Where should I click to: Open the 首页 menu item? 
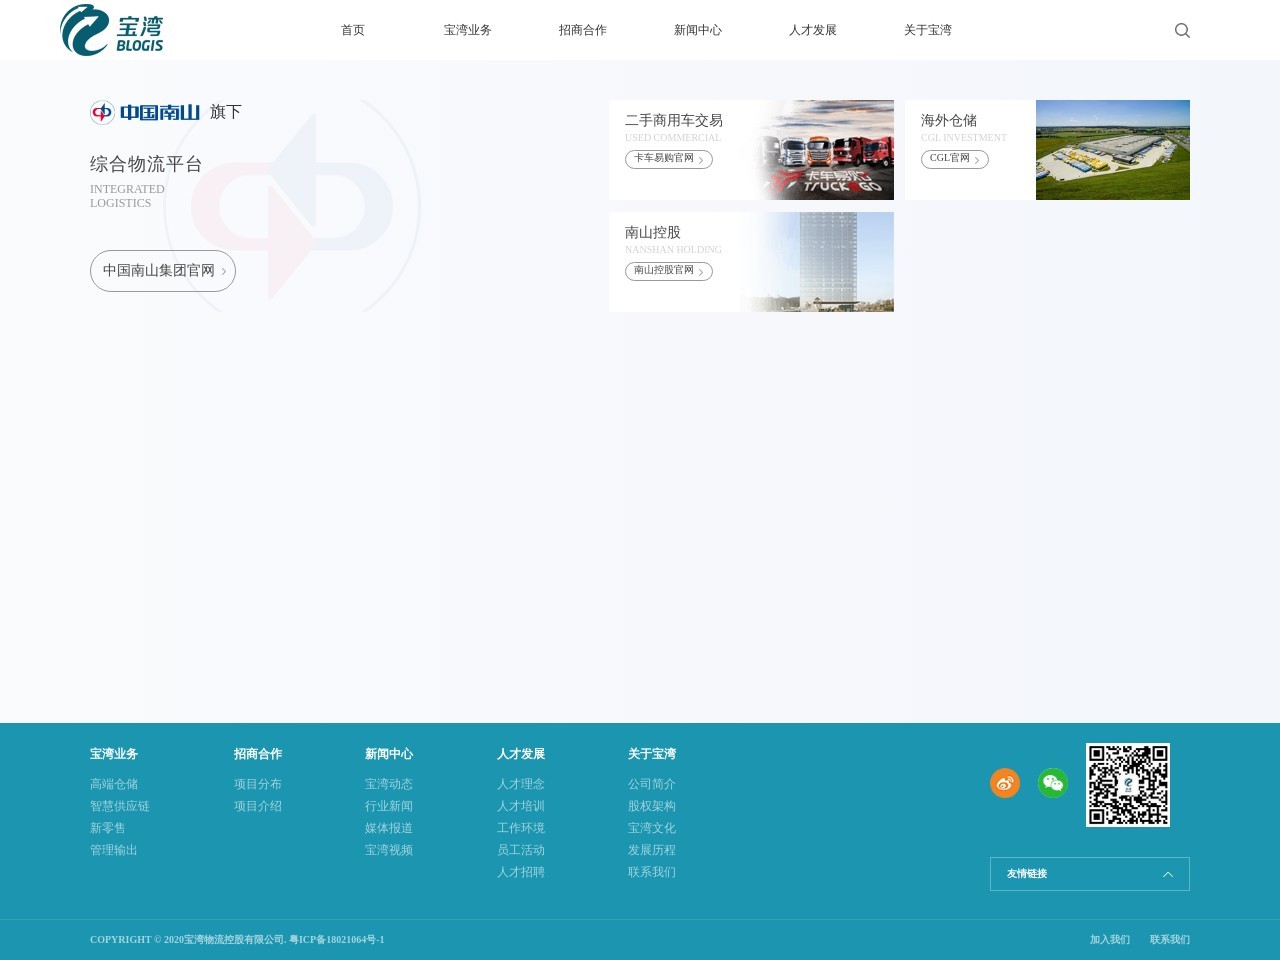pyautogui.click(x=353, y=30)
